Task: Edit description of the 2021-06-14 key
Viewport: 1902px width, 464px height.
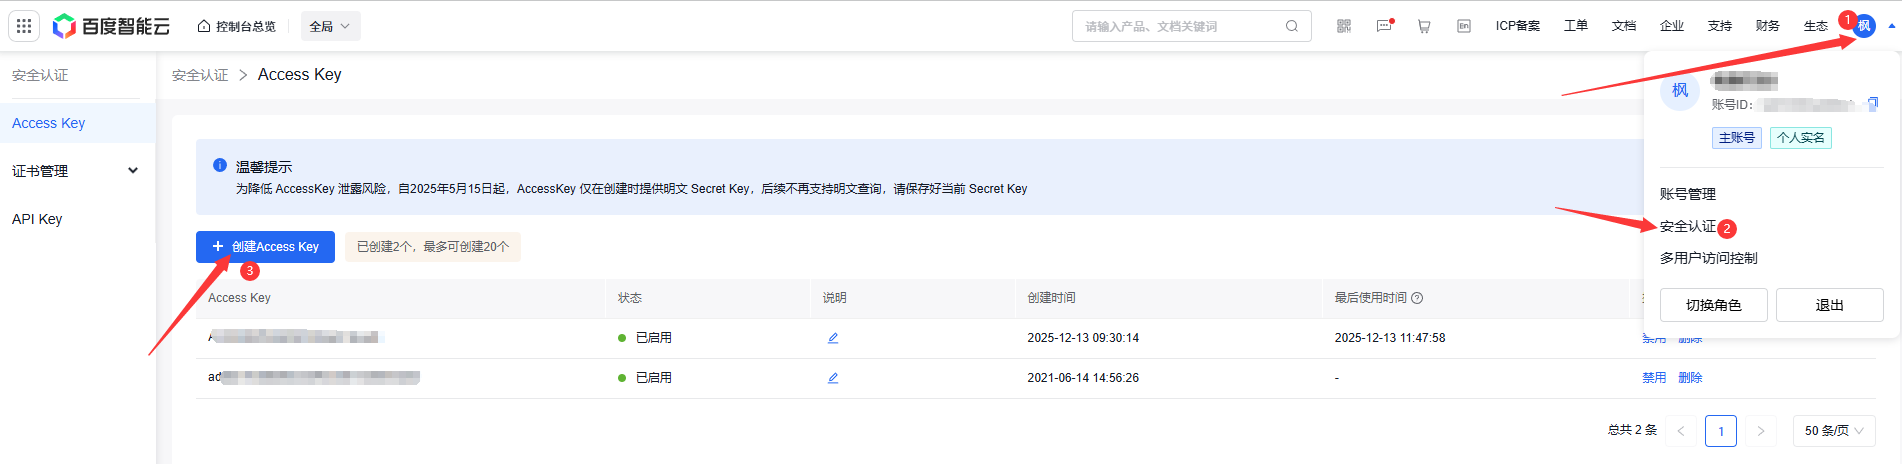Action: (832, 378)
